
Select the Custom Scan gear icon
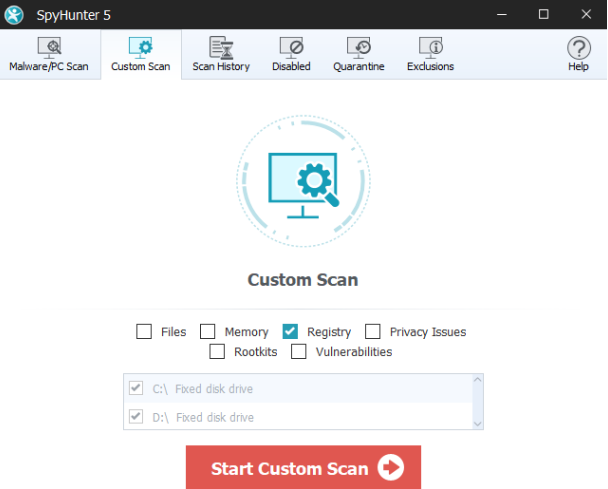141,47
